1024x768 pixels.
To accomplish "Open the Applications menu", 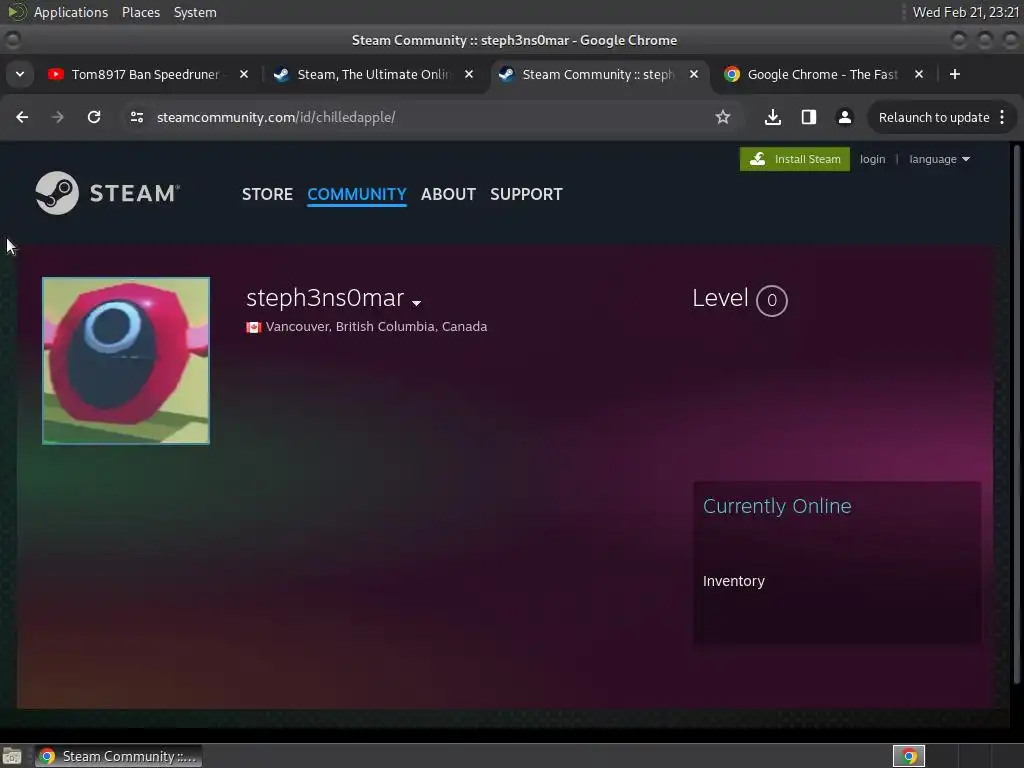I will tap(71, 12).
